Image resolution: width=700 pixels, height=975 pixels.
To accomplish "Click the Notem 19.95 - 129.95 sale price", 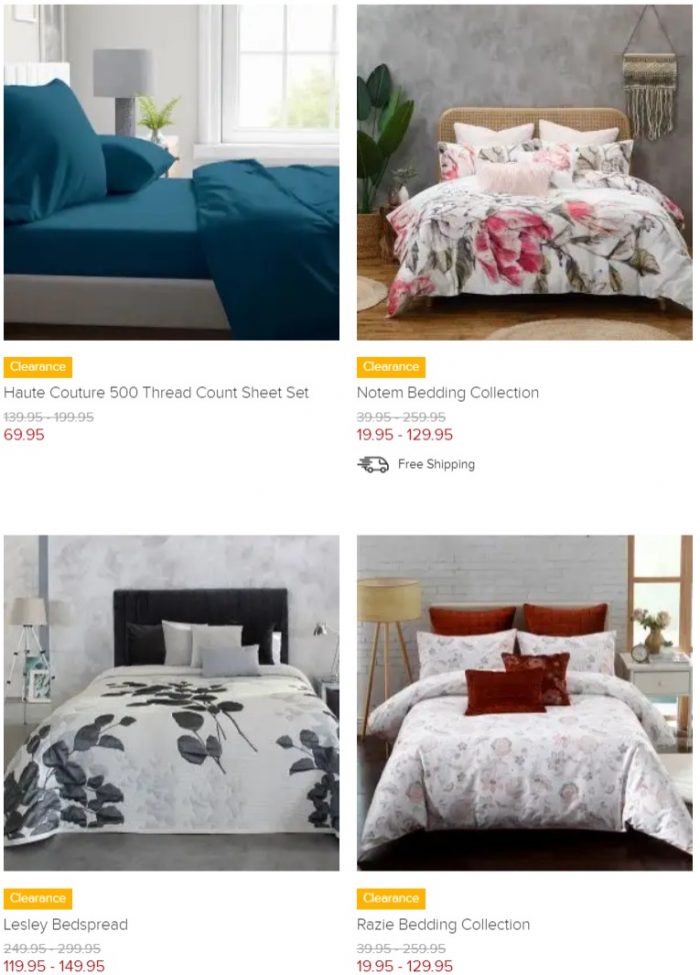I will coord(405,435).
